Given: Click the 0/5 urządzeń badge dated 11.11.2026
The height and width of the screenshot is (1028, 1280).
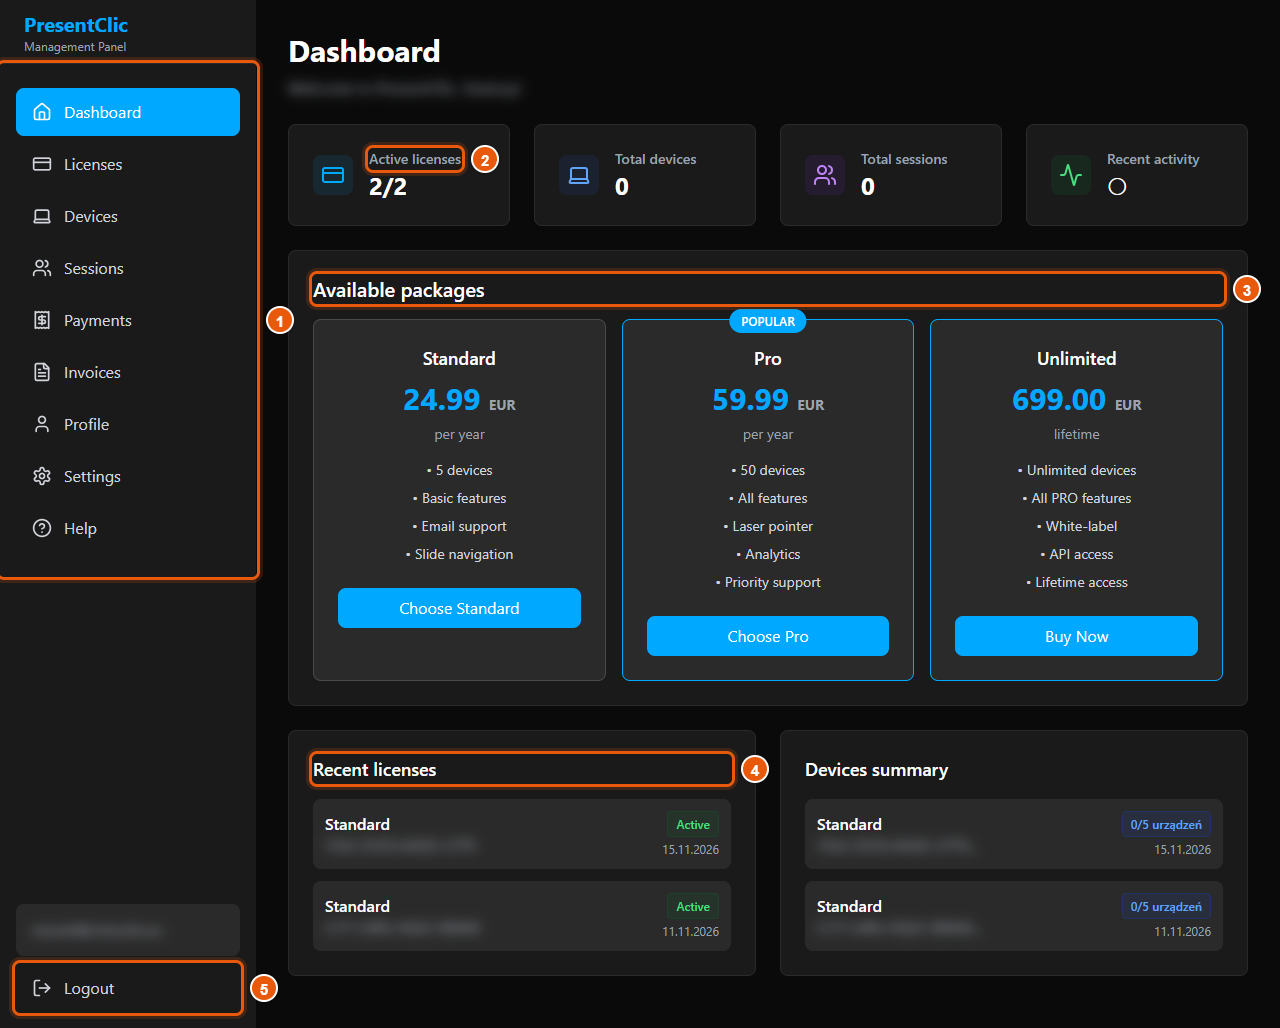Looking at the screenshot, I should pos(1166,907).
